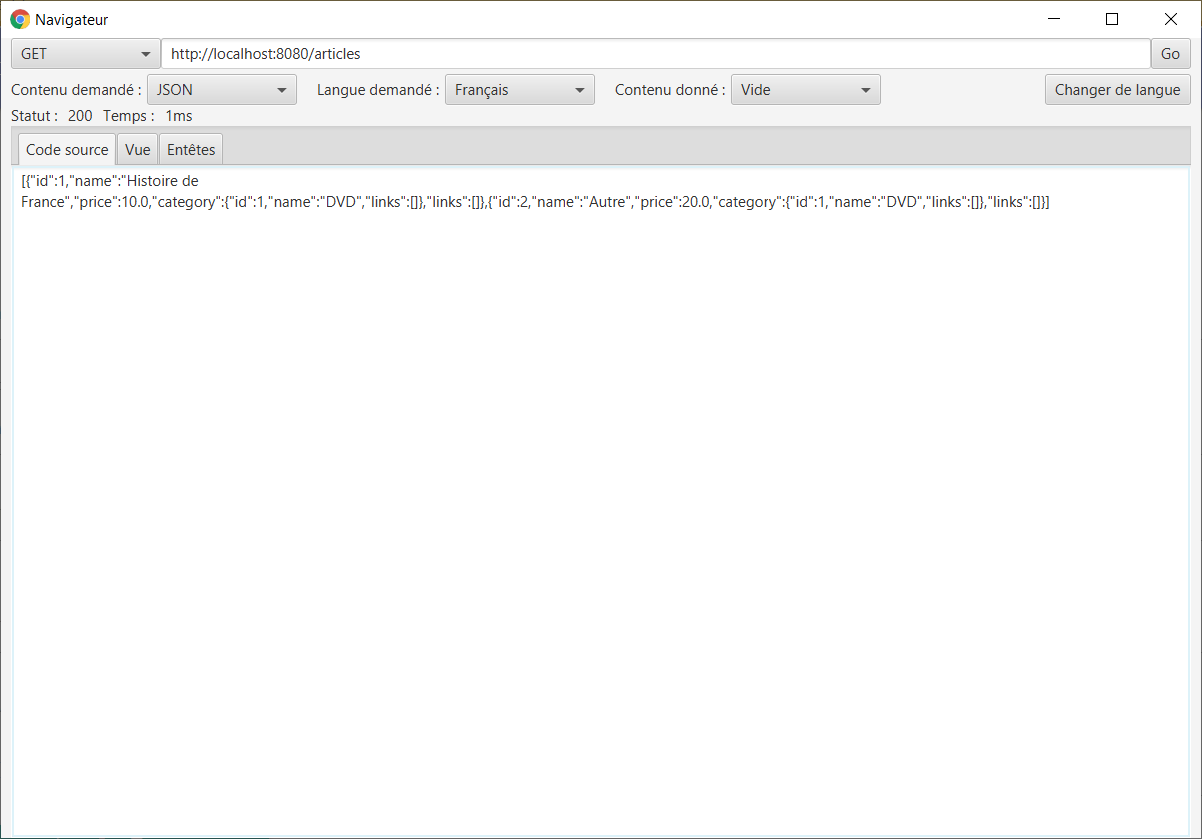Click the Langue demandé label
The height and width of the screenshot is (839, 1202).
(x=378, y=90)
